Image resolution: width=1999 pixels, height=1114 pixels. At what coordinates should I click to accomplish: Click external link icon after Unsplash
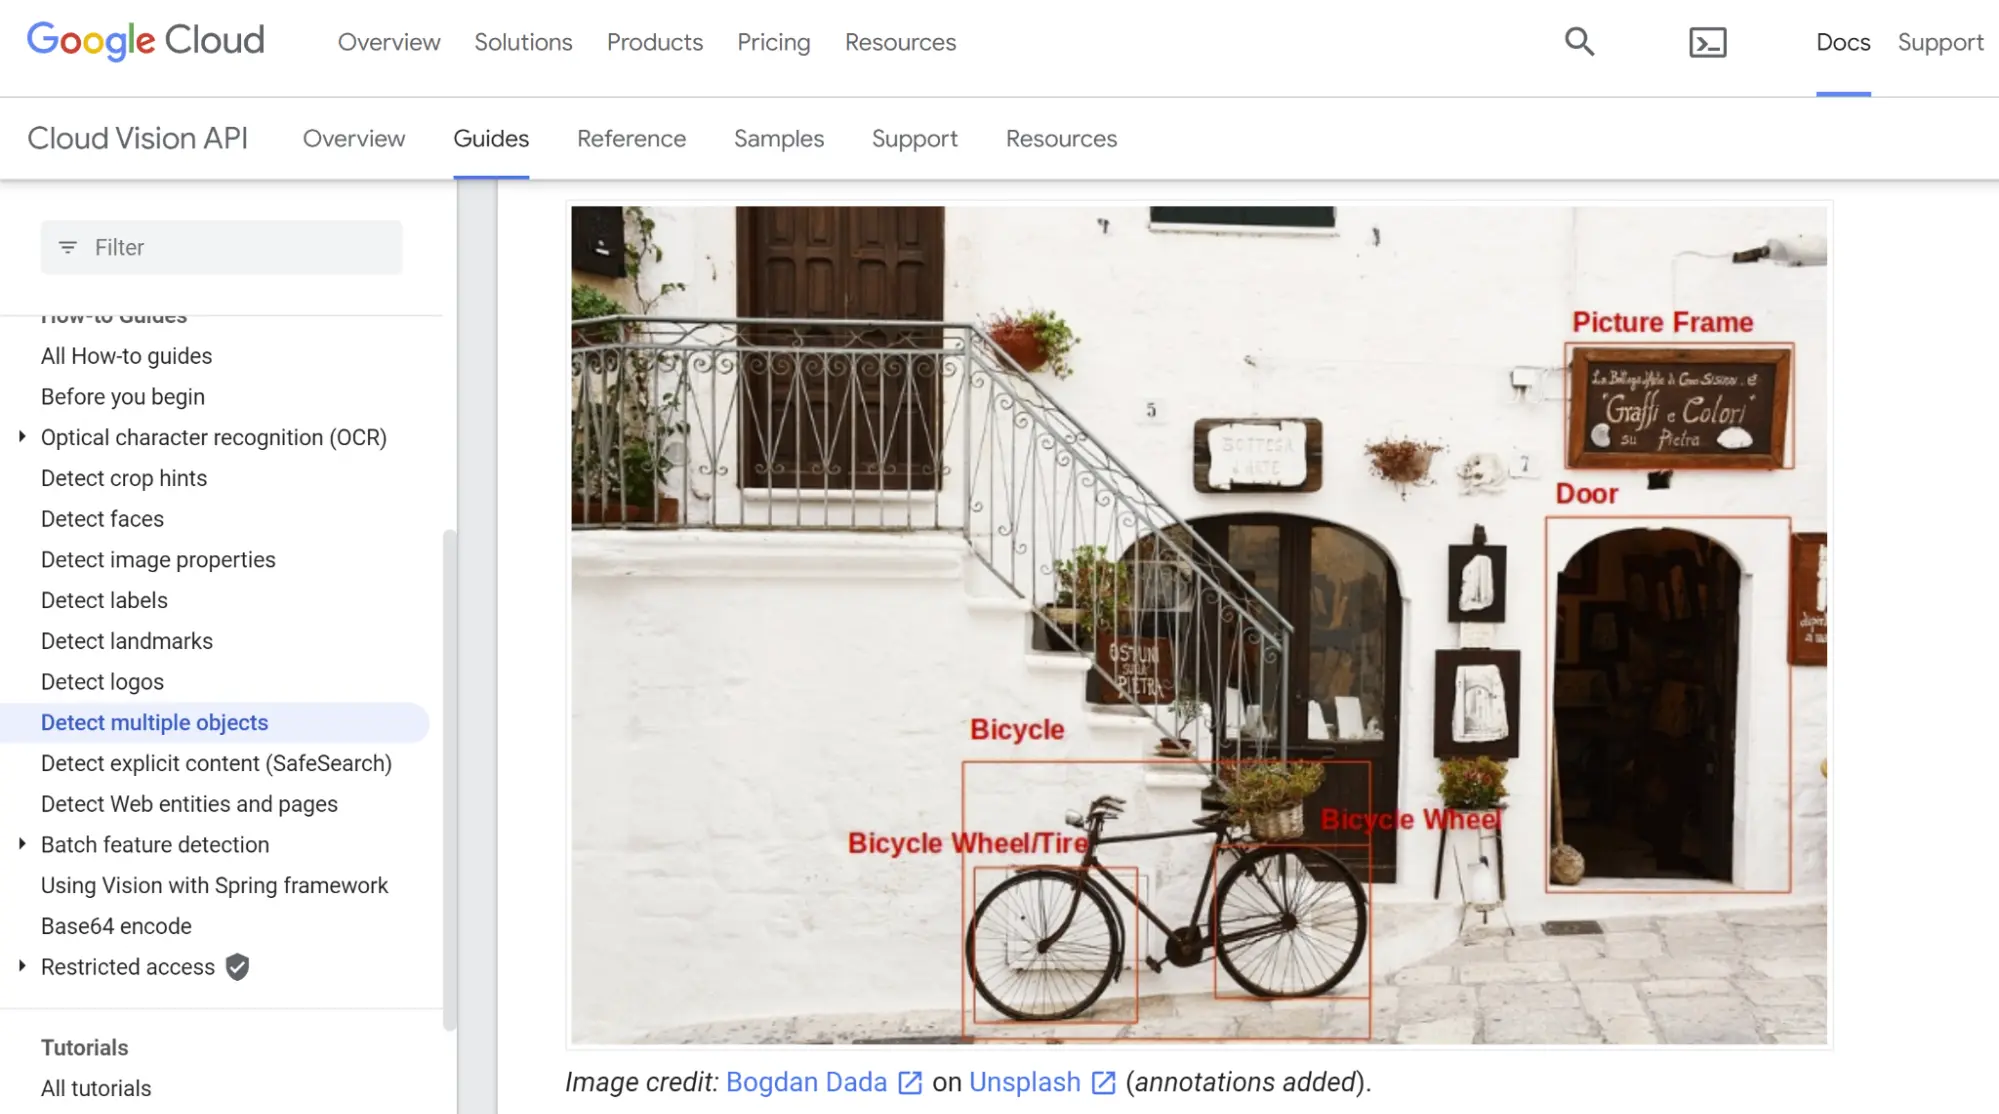(x=1103, y=1083)
